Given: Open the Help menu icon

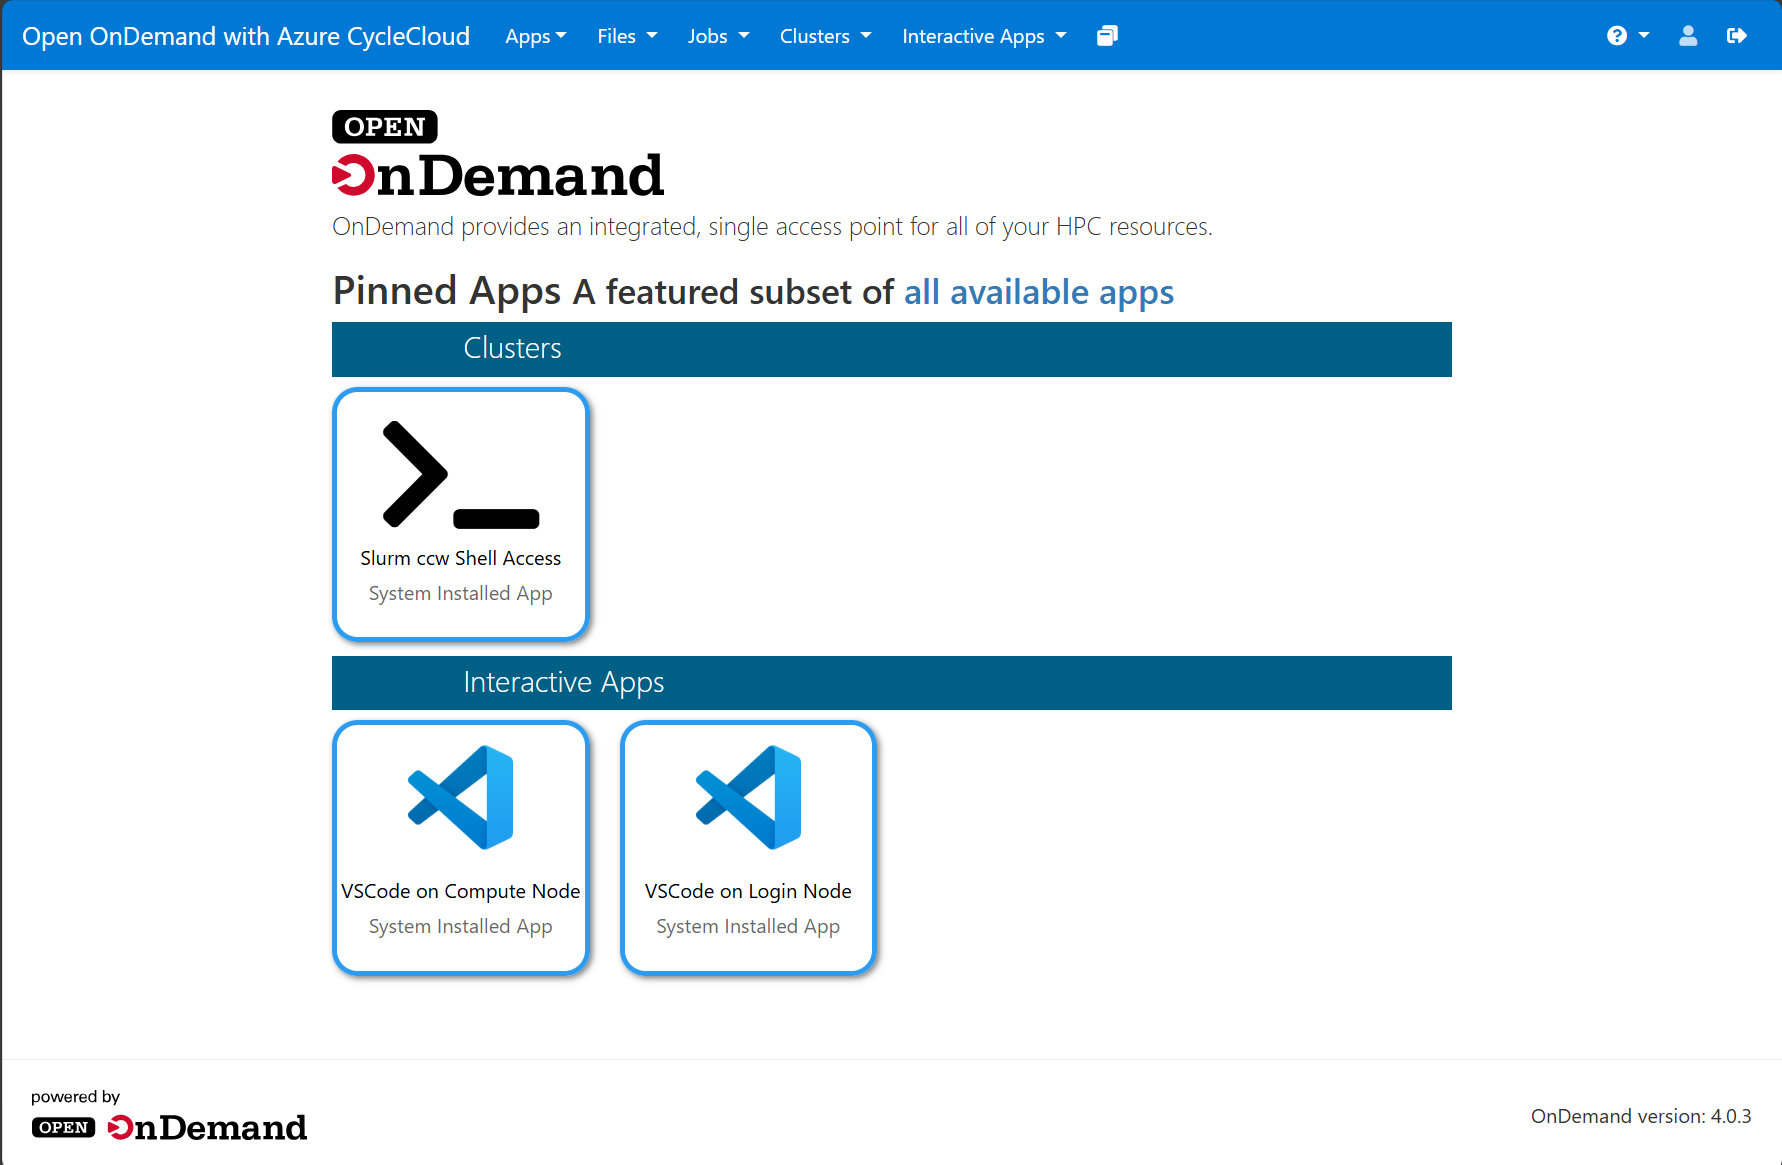Looking at the screenshot, I should pyautogui.click(x=1627, y=36).
